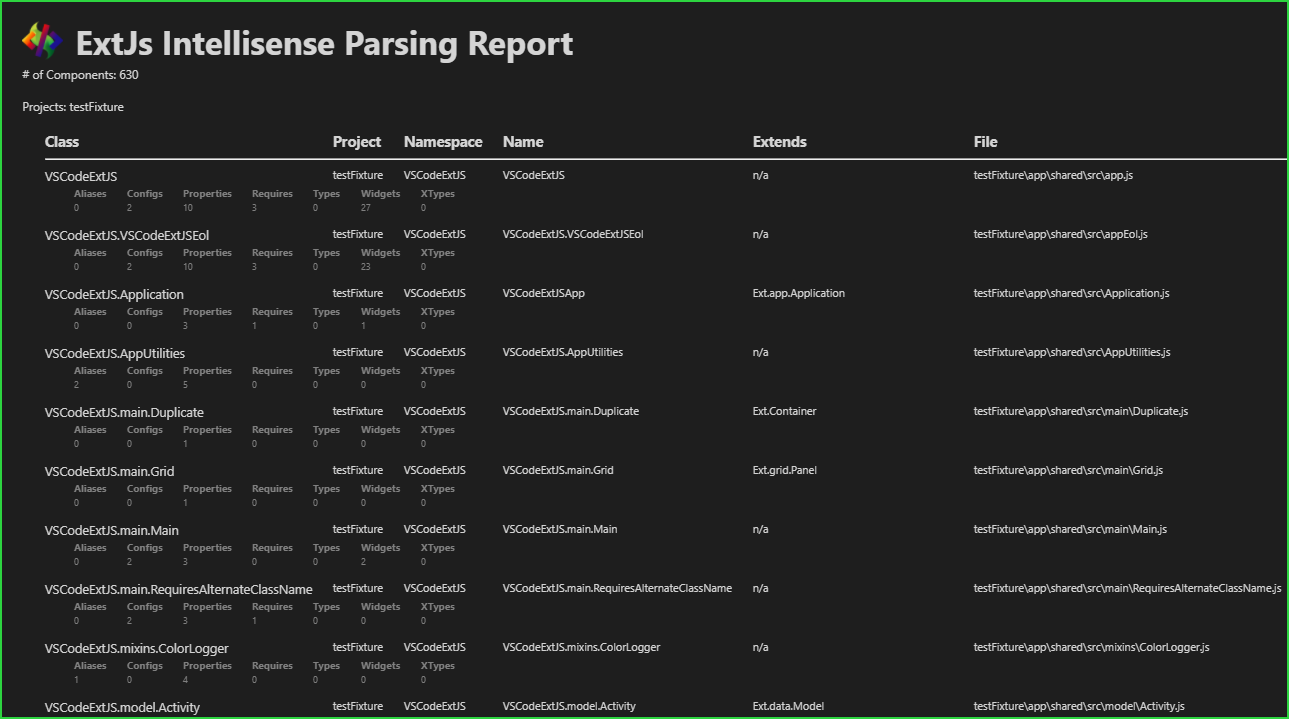The image size is (1289, 719).
Task: Click Configs label under VSCodeExtJS.main.Main
Action: click(145, 548)
